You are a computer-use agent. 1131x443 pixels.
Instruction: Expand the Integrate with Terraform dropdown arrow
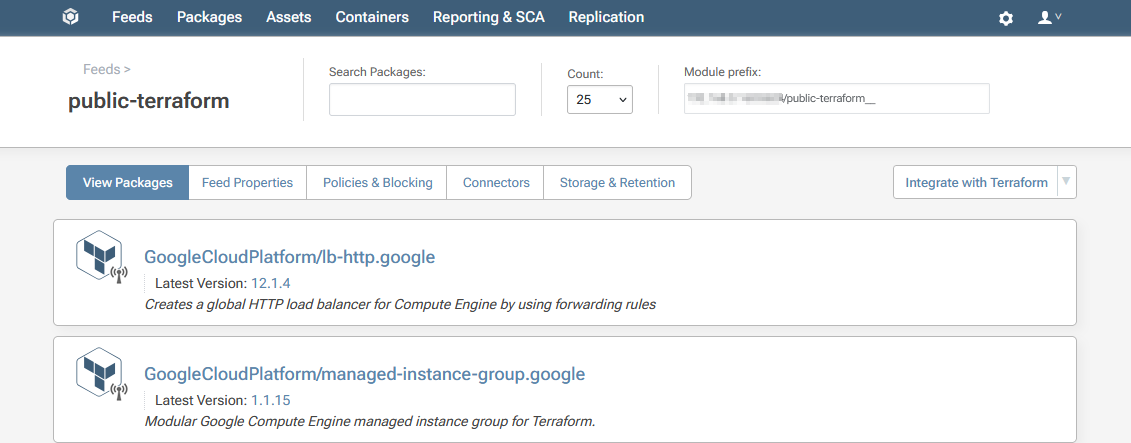pos(1067,182)
